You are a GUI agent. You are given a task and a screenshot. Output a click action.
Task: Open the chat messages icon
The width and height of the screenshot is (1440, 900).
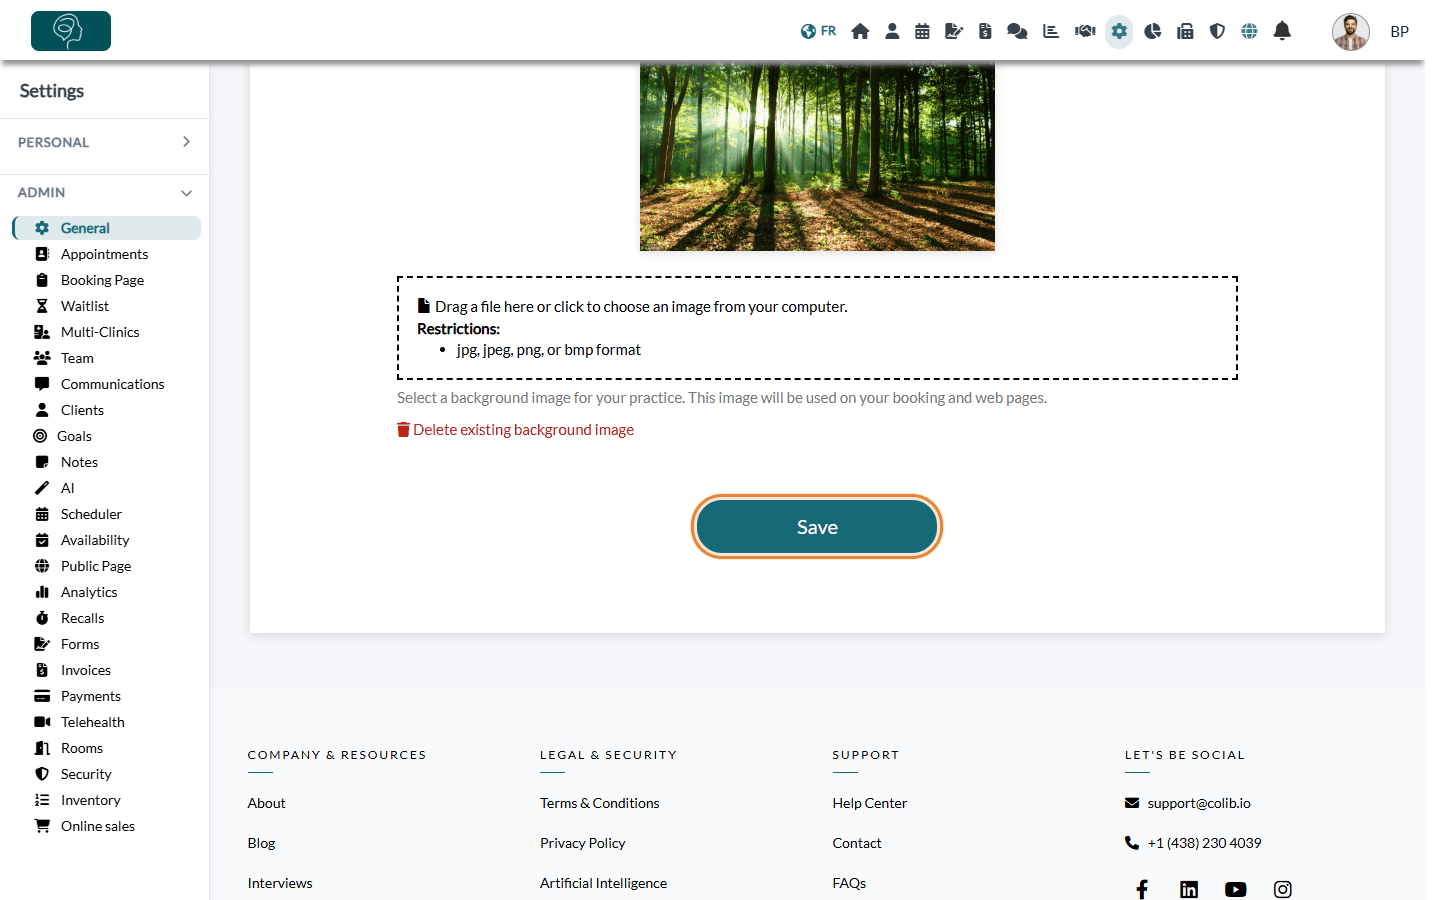click(x=1017, y=31)
